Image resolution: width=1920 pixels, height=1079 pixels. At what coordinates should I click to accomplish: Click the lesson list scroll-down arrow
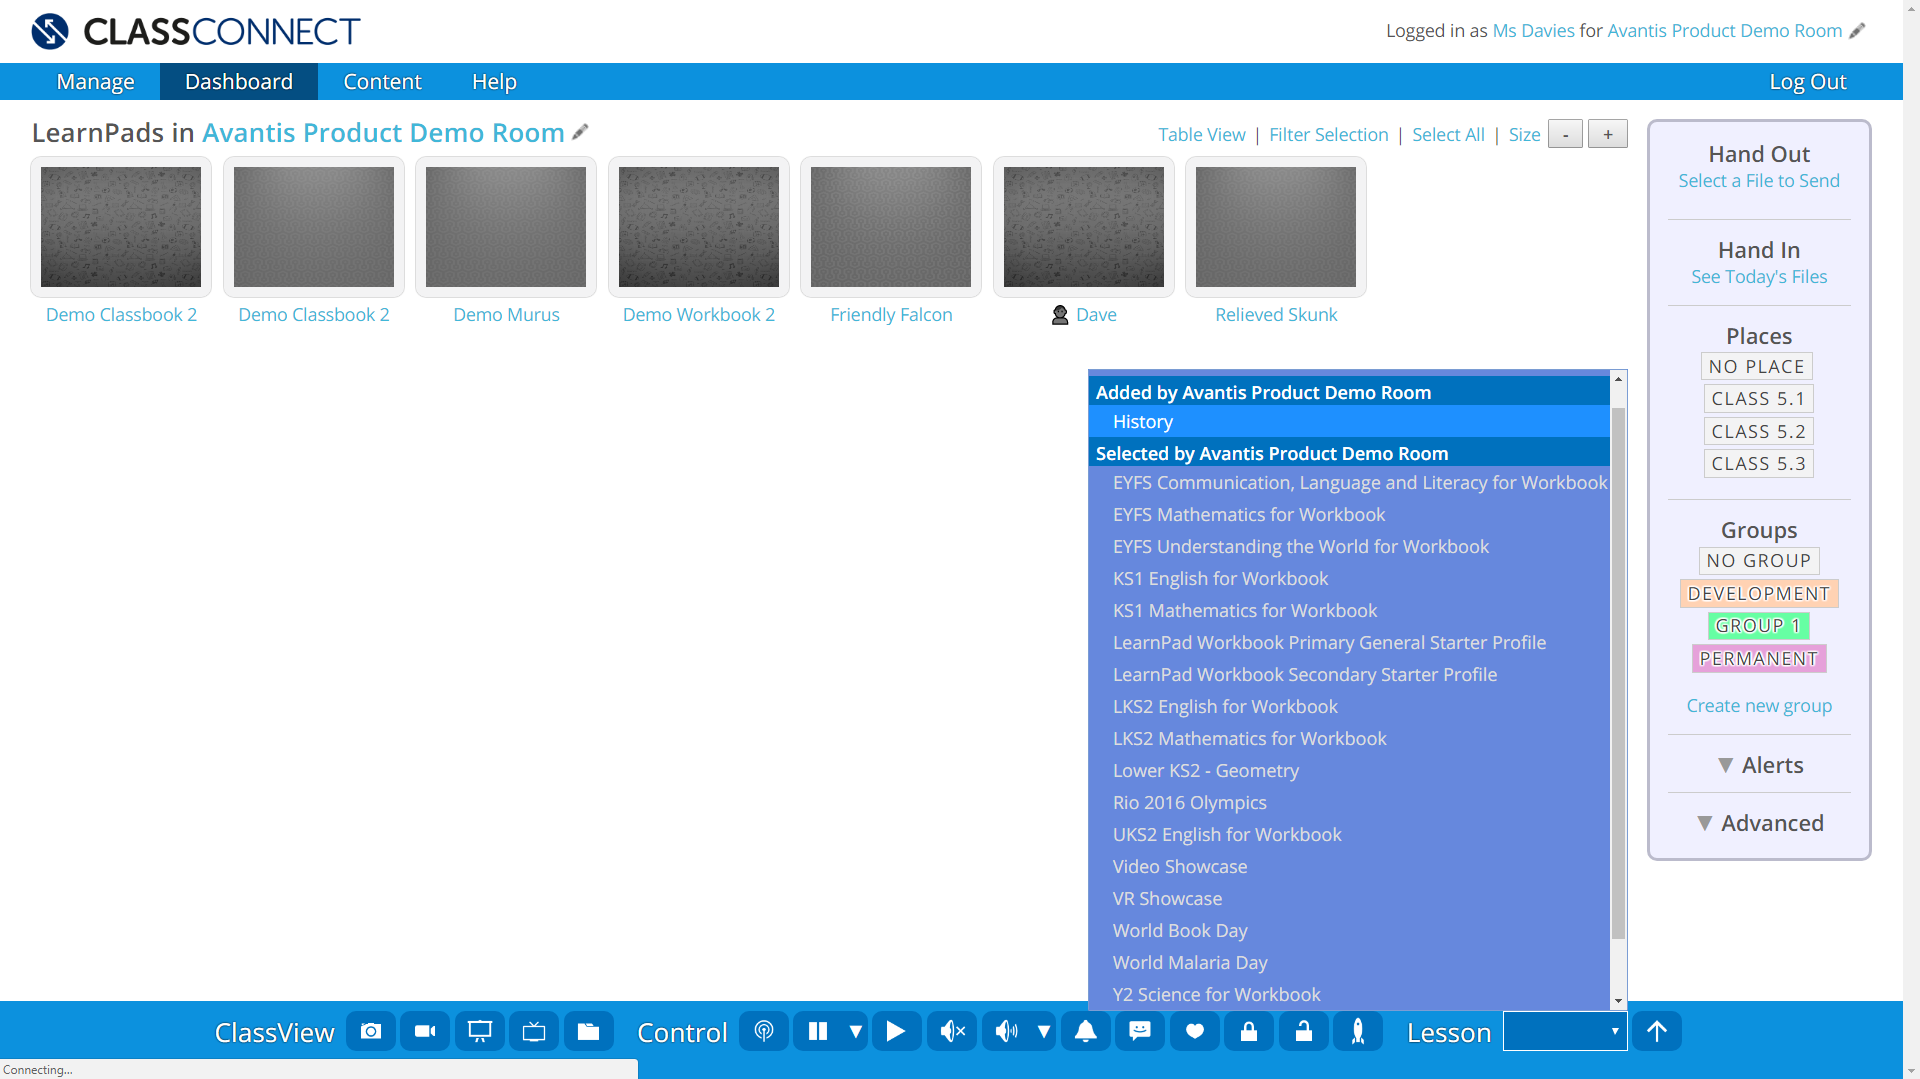click(x=1618, y=1001)
